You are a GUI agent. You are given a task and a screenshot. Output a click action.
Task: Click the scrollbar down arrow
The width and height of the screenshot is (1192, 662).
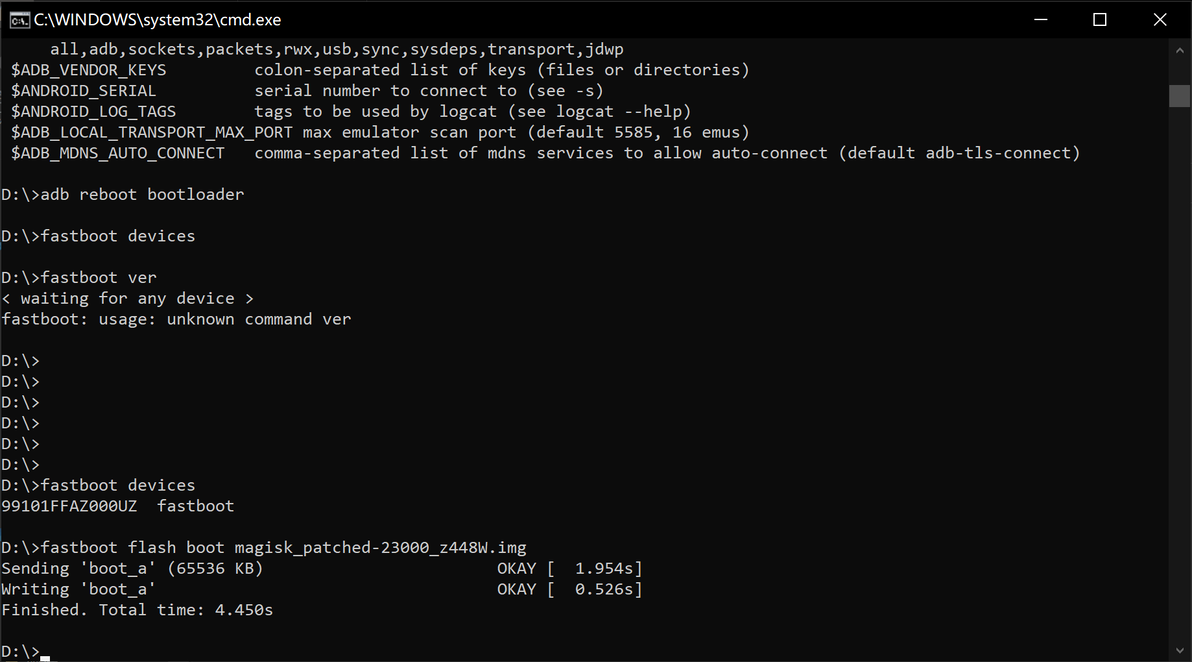point(1179,651)
